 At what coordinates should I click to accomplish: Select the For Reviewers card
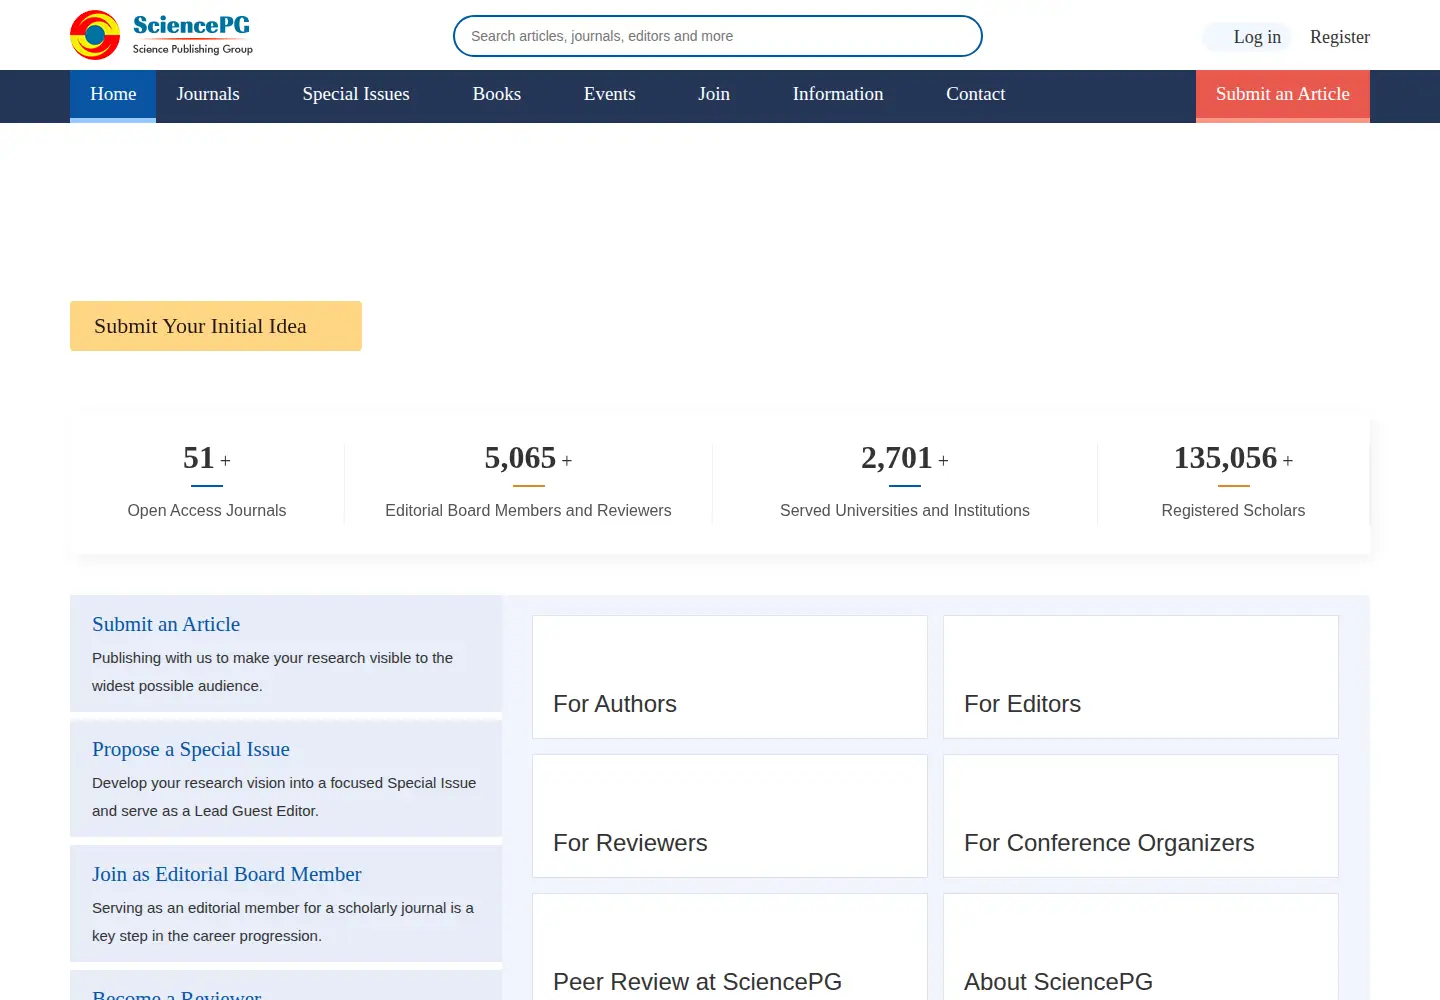(730, 816)
